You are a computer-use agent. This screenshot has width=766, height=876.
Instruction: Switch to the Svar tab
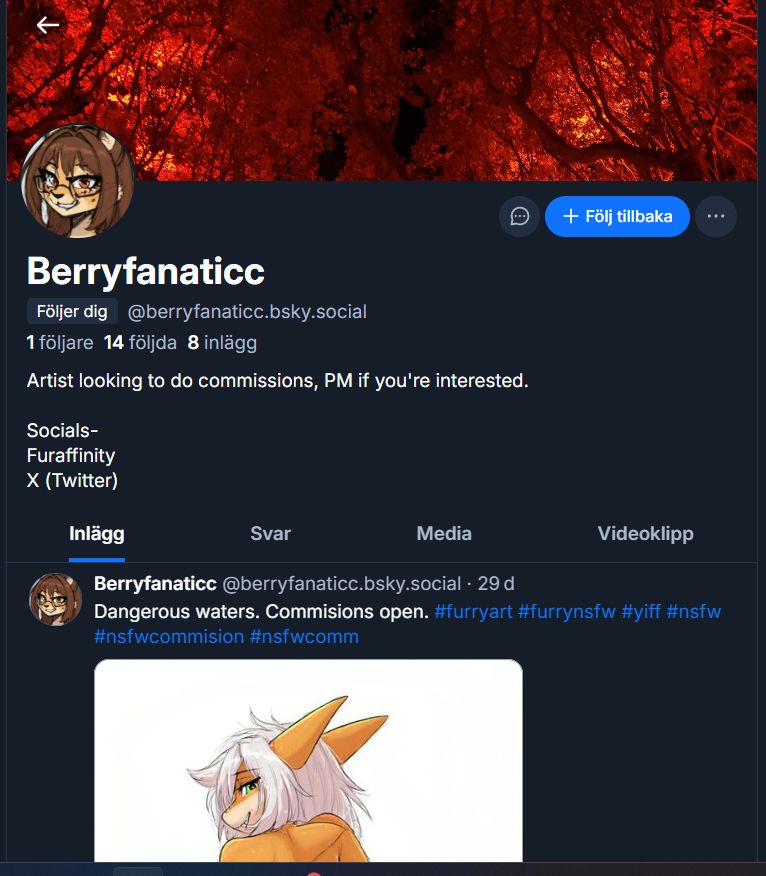coord(270,534)
